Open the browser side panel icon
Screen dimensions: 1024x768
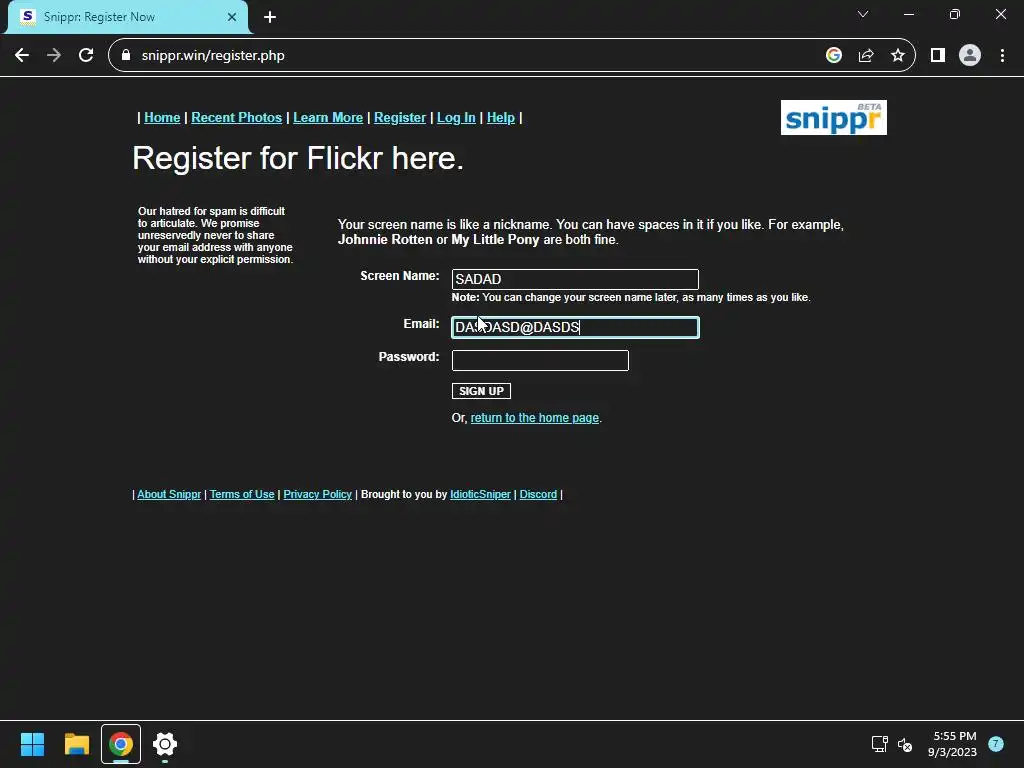click(x=938, y=56)
